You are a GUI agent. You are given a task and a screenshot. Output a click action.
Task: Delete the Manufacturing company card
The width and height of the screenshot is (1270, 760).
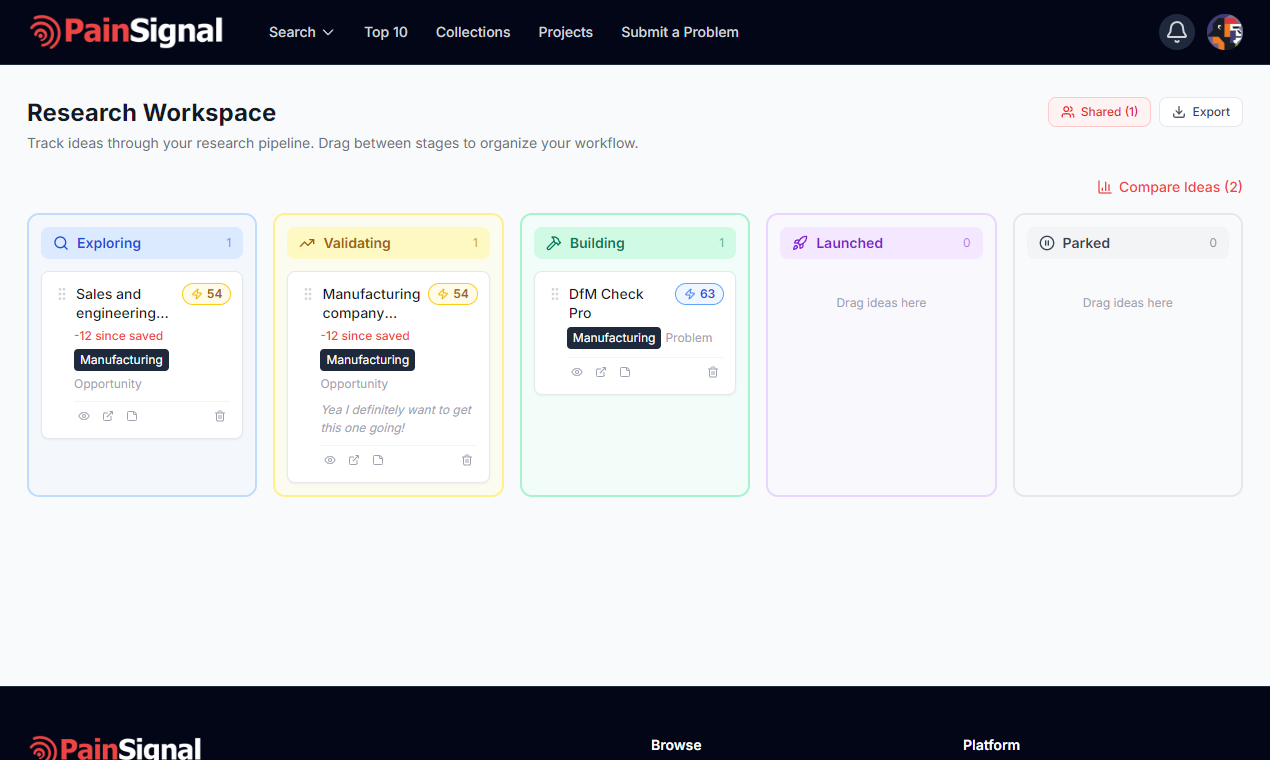[467, 460]
